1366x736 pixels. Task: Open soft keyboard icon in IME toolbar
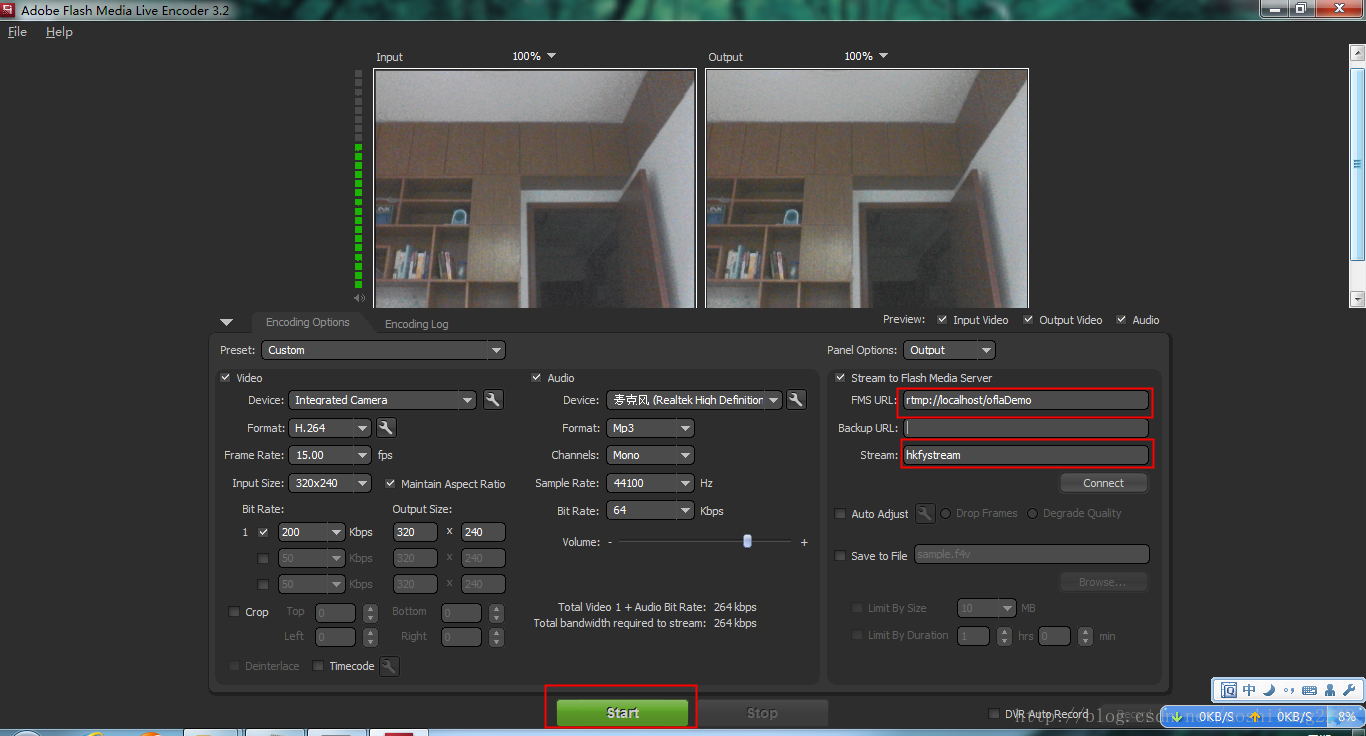click(1309, 690)
